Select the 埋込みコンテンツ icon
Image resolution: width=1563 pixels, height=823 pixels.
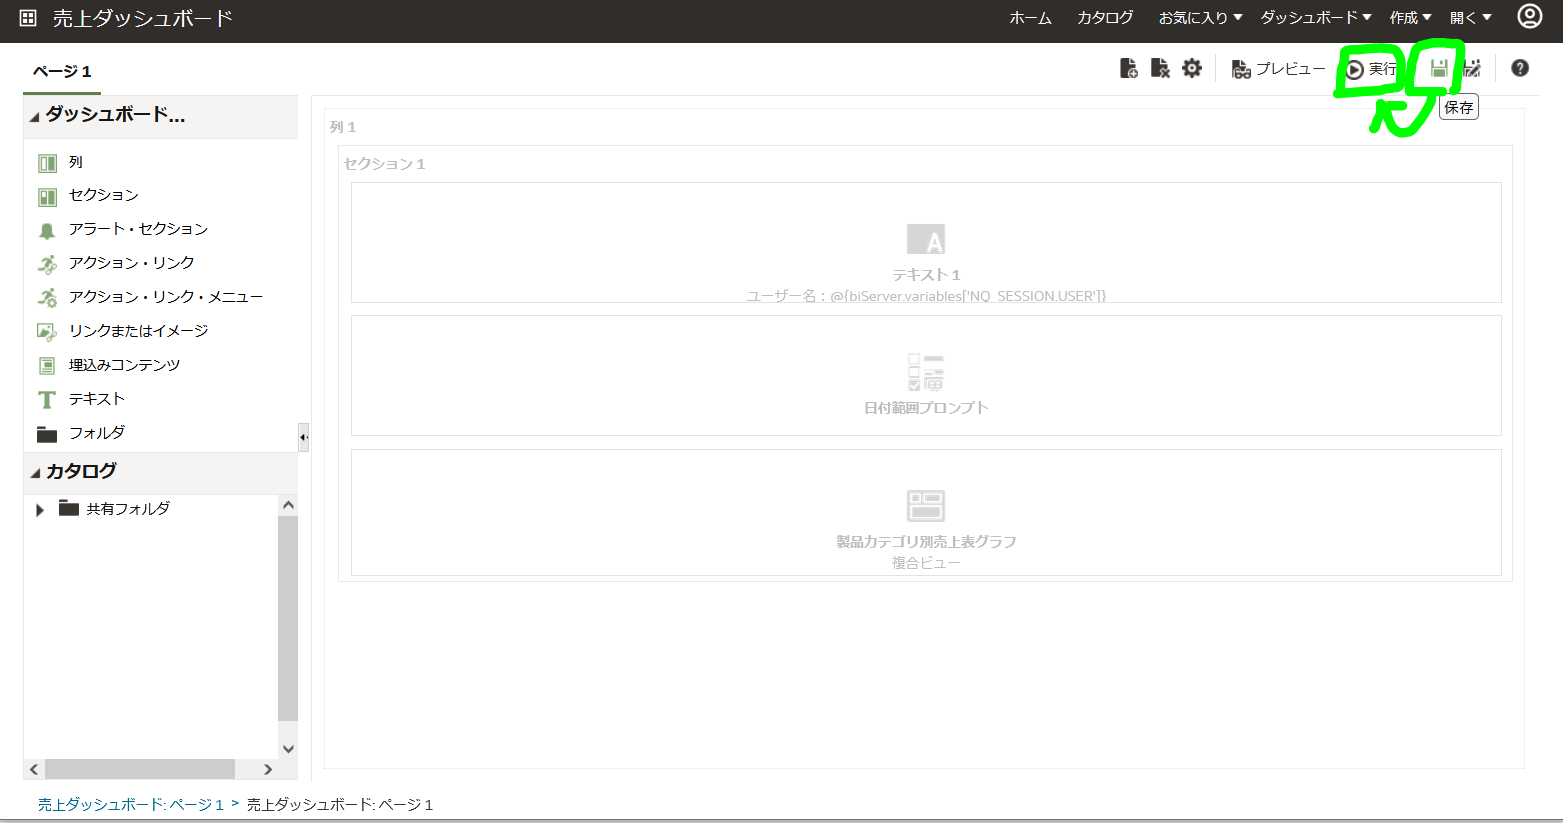point(47,366)
